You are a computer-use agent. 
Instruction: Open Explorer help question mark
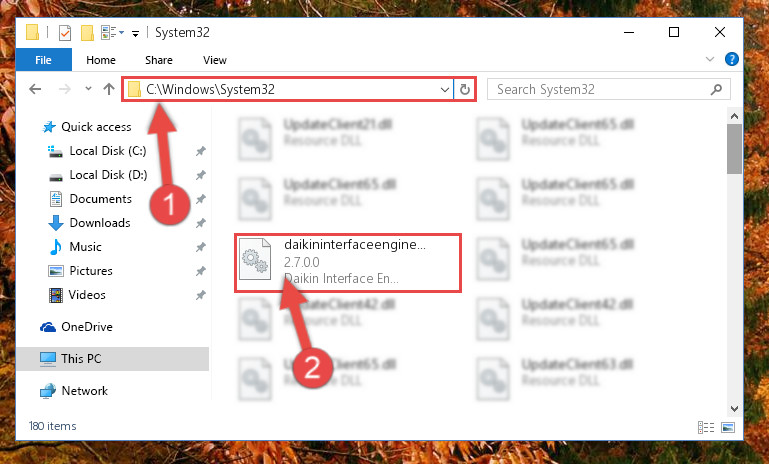[732, 59]
